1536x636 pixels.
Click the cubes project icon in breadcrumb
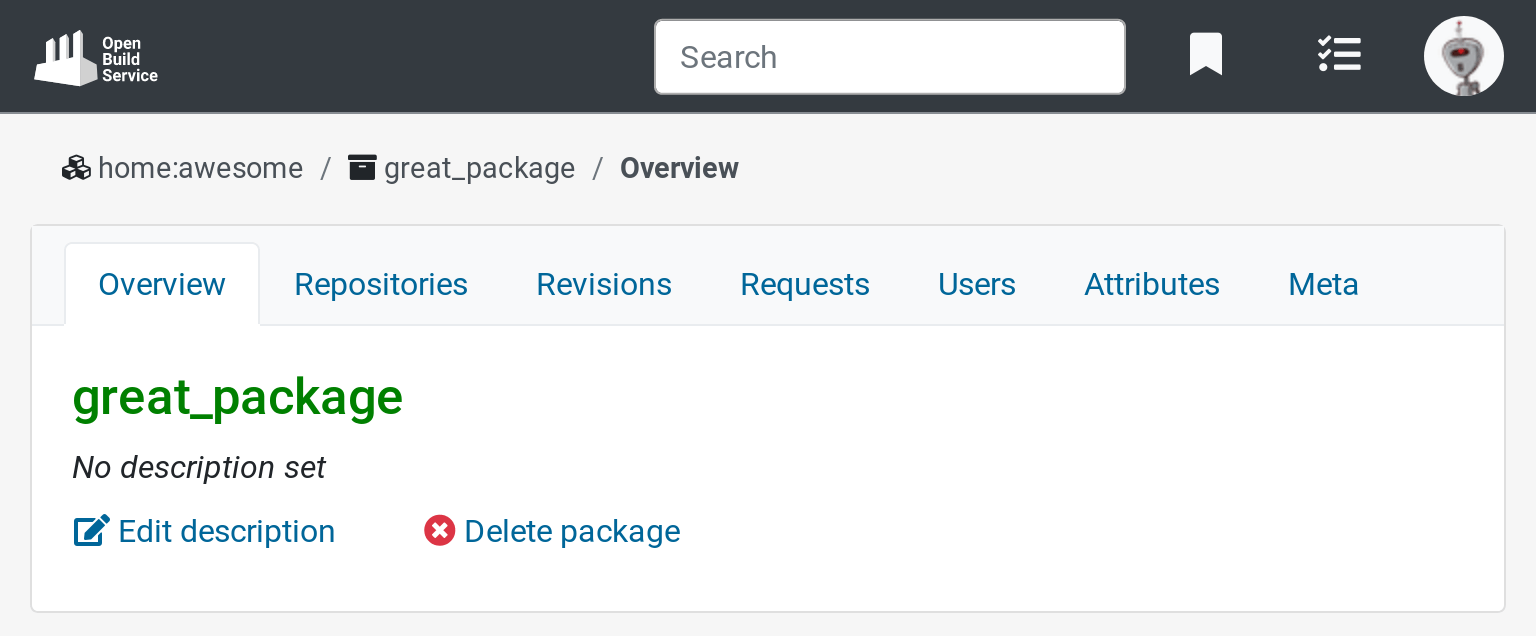point(76,168)
